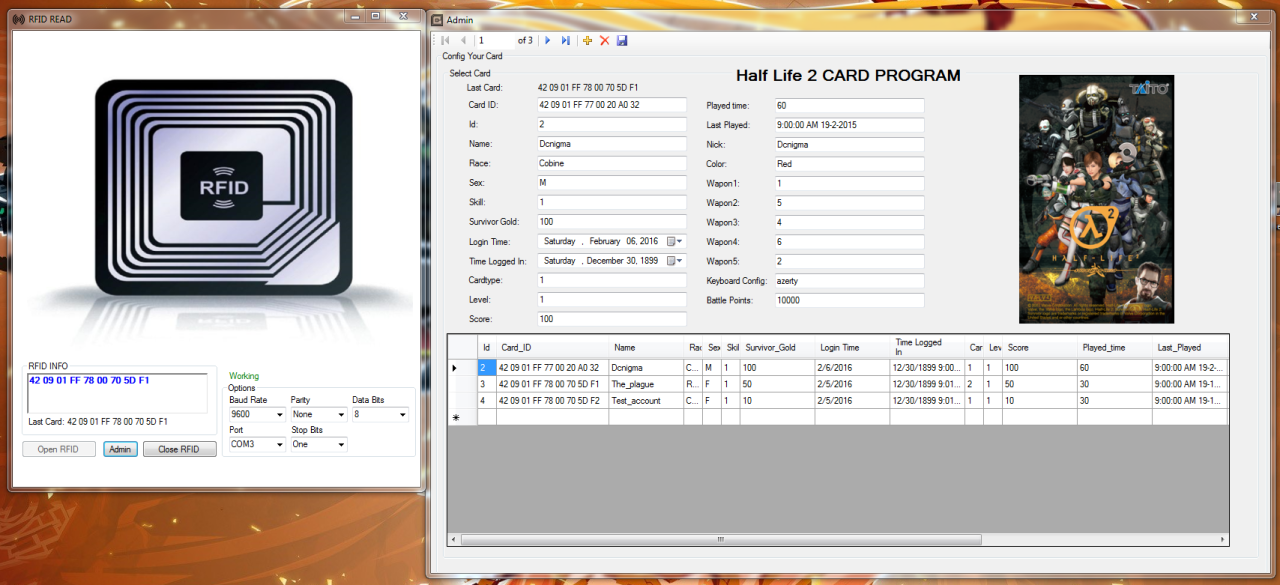This screenshot has height=585, width=1280.
Task: Click the Survivor_Gold column header
Action: (x=777, y=347)
